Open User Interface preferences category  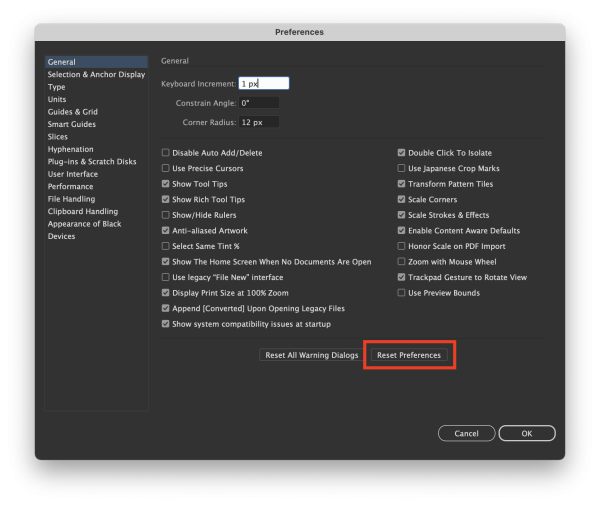(73, 174)
